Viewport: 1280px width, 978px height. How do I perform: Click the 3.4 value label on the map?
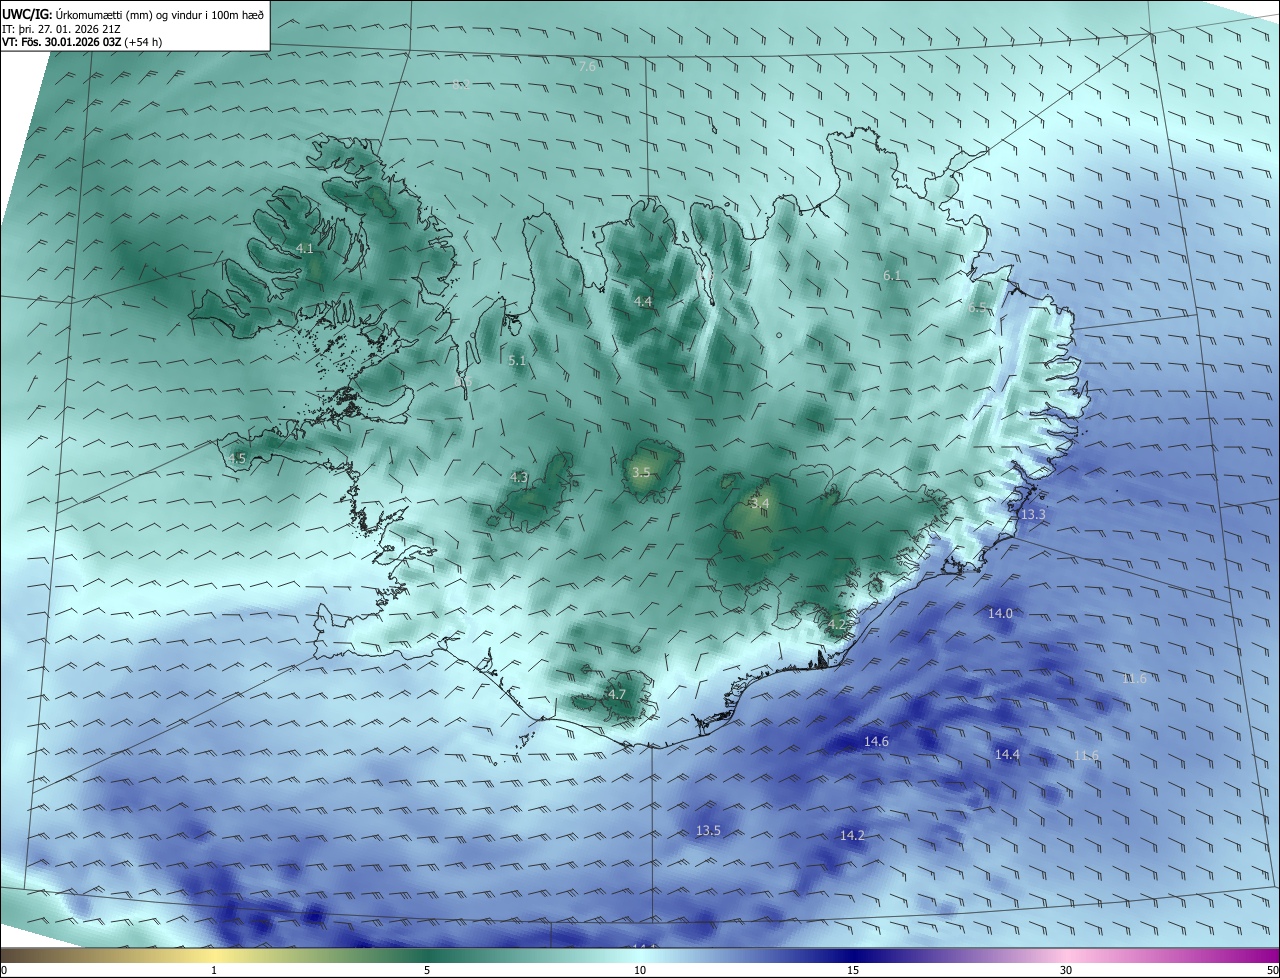[x=760, y=503]
